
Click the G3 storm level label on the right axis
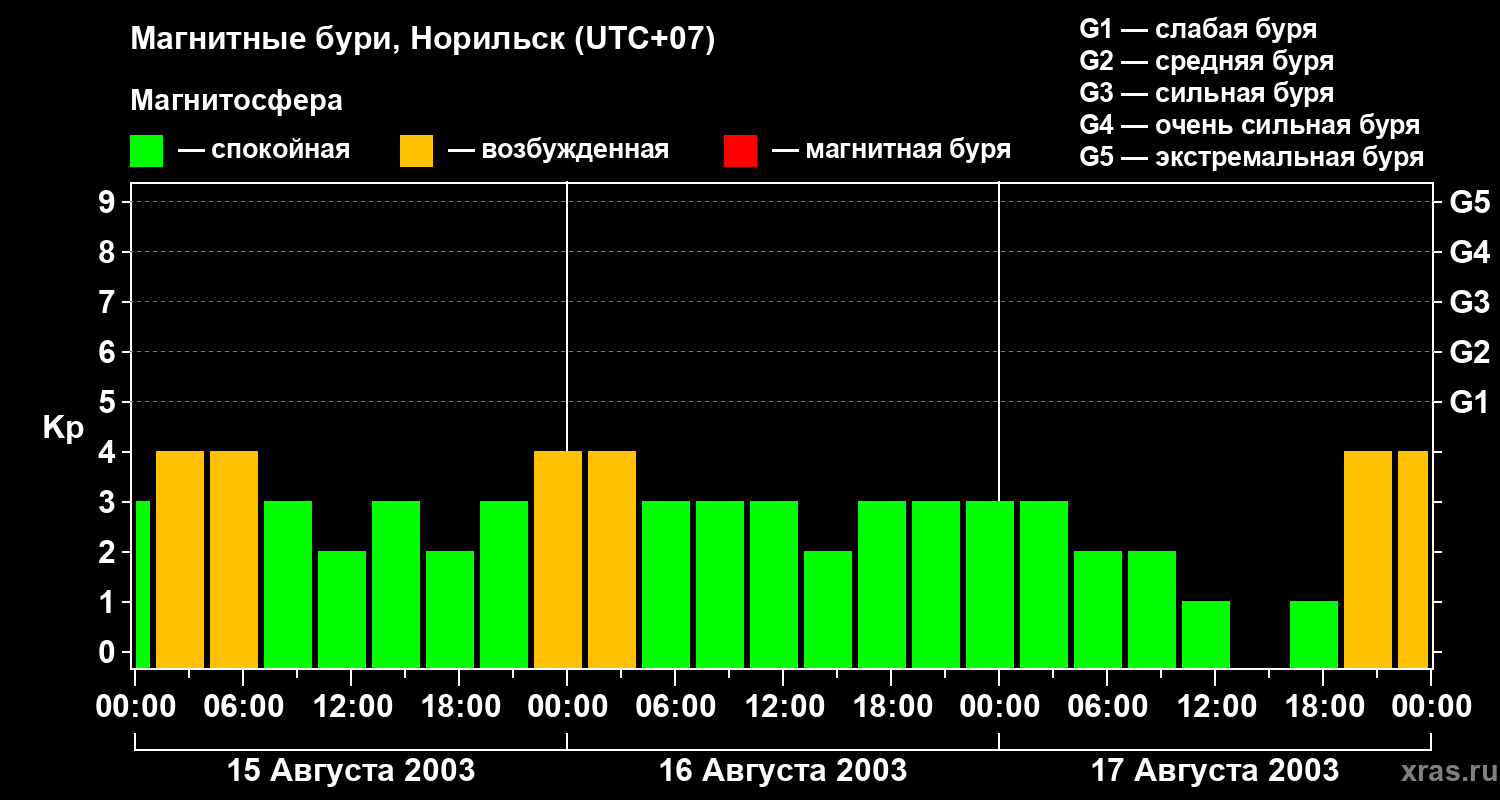point(1469,302)
